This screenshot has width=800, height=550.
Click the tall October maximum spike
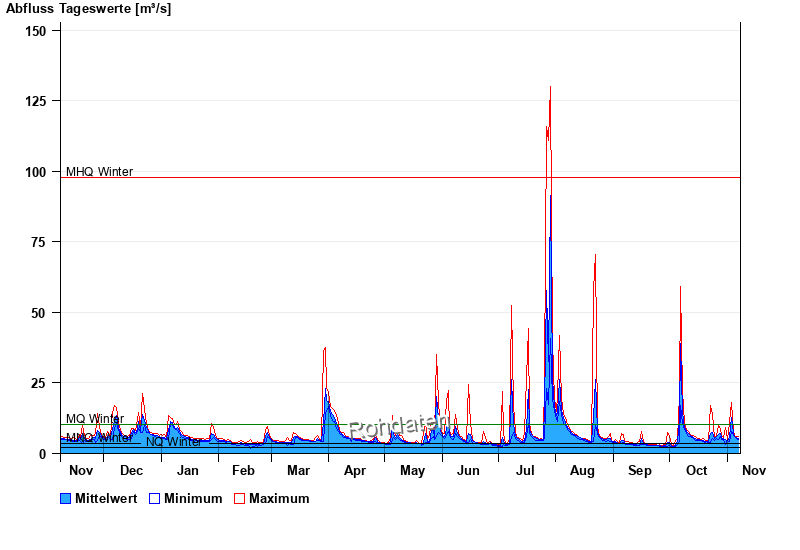[x=681, y=290]
